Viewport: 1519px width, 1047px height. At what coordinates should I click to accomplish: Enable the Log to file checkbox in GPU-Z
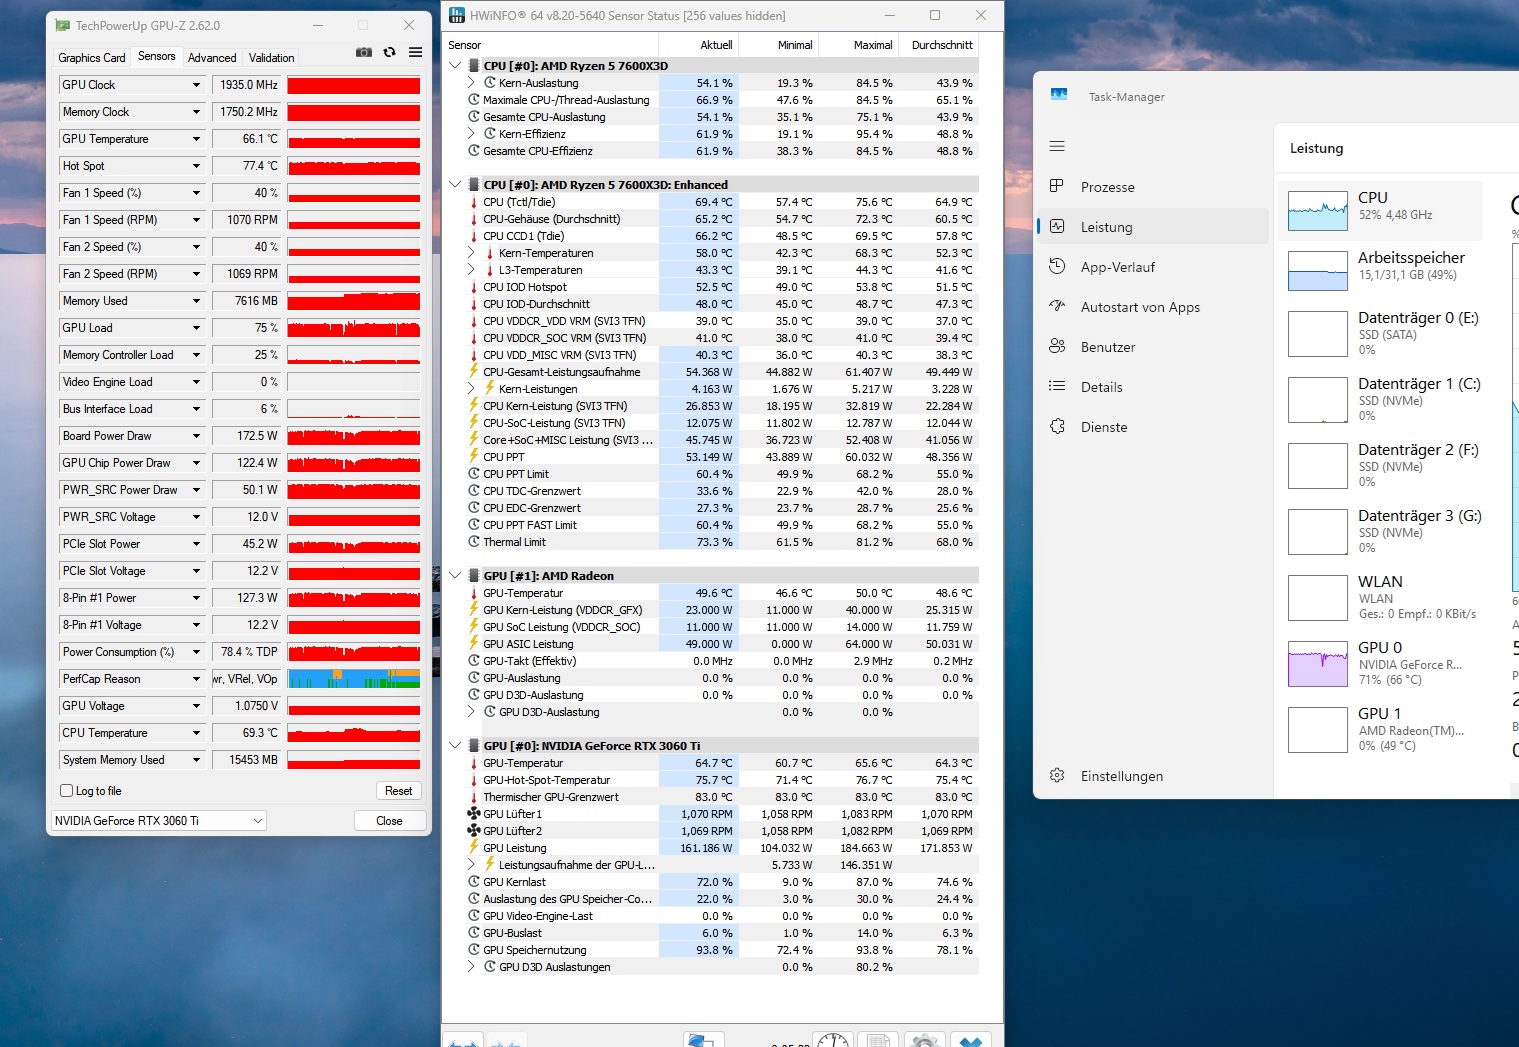point(66,790)
